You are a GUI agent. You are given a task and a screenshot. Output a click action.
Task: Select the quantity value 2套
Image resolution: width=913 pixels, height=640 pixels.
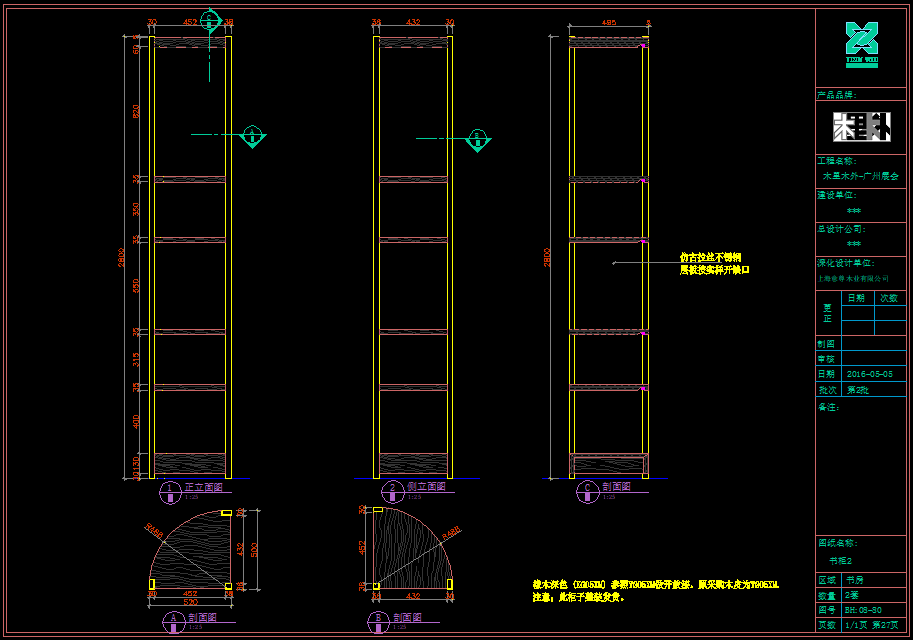[852, 595]
